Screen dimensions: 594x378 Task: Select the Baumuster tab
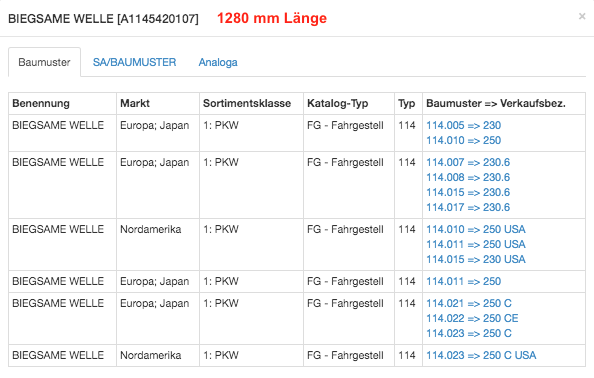tap(44, 62)
